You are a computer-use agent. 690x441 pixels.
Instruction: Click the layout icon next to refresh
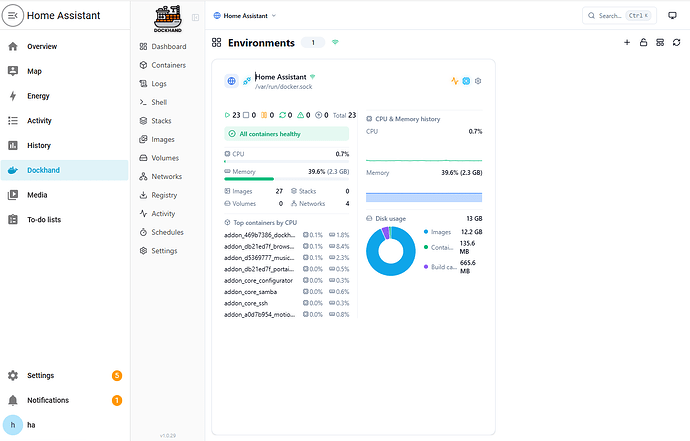tap(660, 43)
